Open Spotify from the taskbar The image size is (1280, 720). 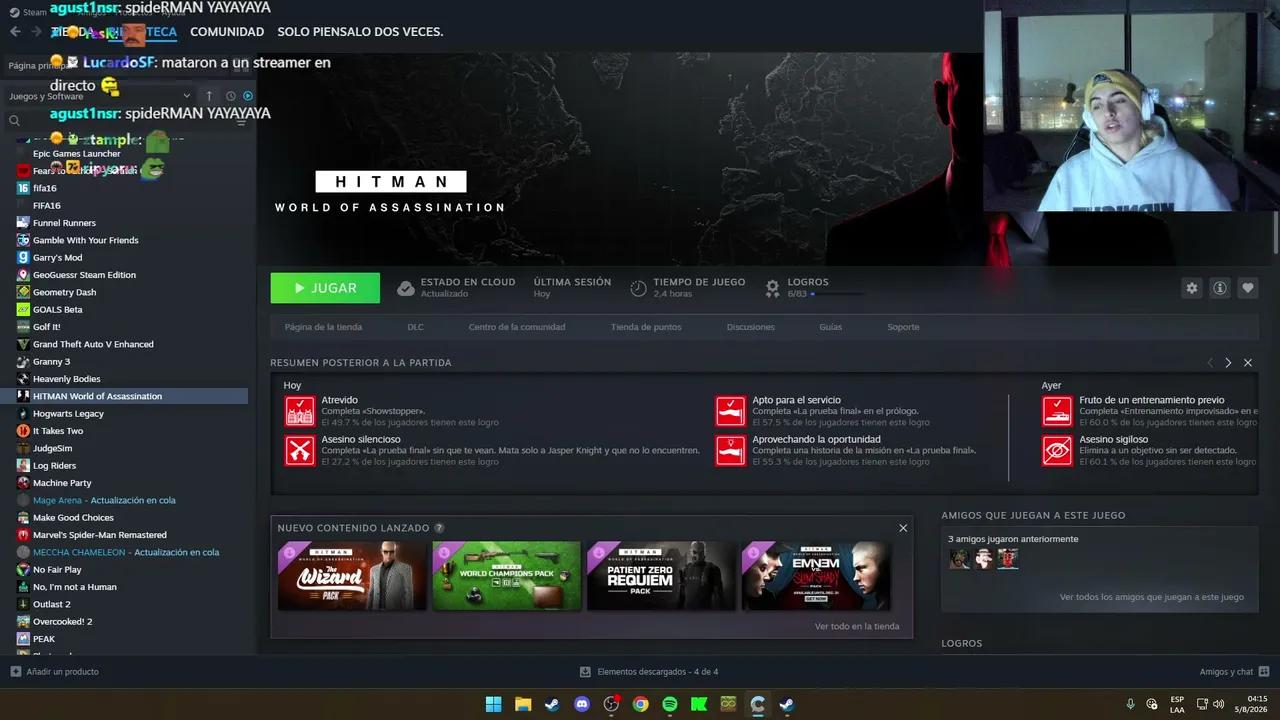coord(670,704)
